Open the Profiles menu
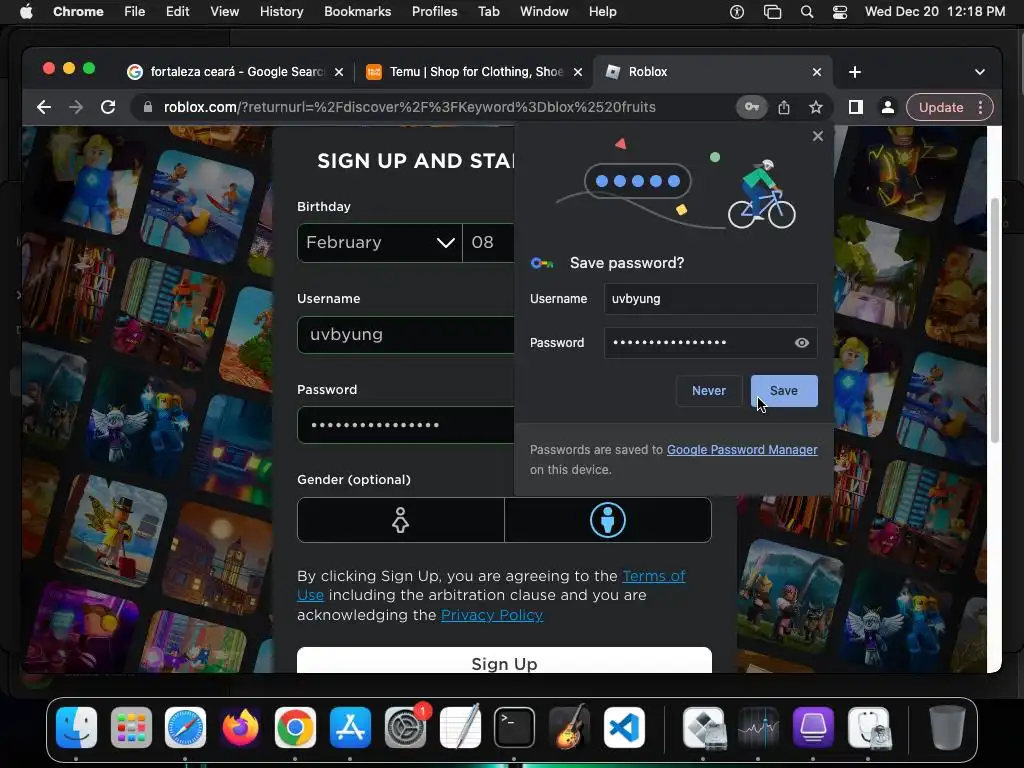Viewport: 1024px width, 768px height. (x=434, y=12)
